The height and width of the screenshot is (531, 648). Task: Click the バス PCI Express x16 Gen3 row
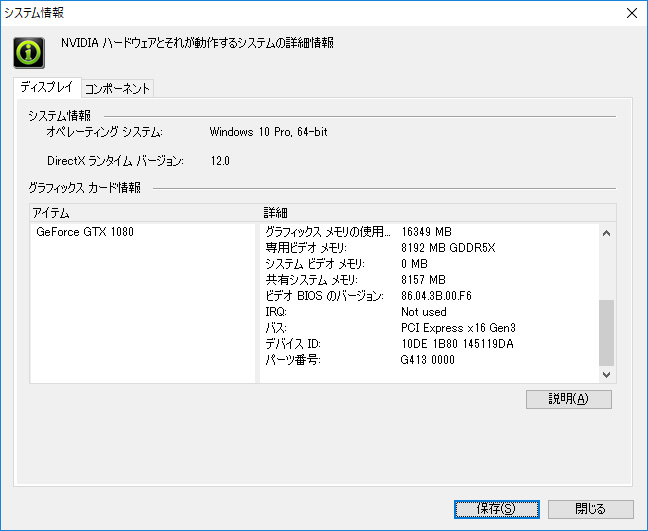(430, 328)
